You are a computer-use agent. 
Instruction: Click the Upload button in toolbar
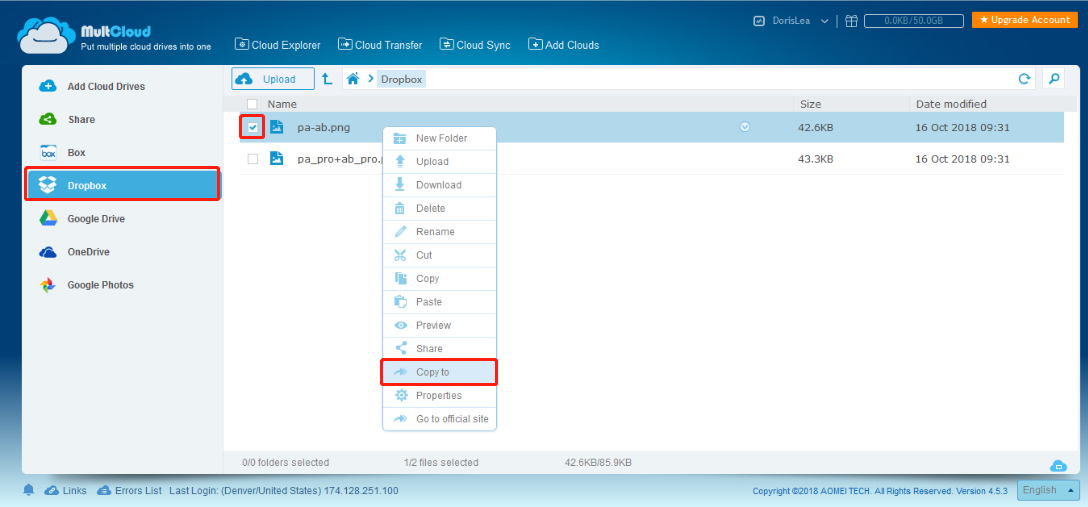tap(273, 79)
